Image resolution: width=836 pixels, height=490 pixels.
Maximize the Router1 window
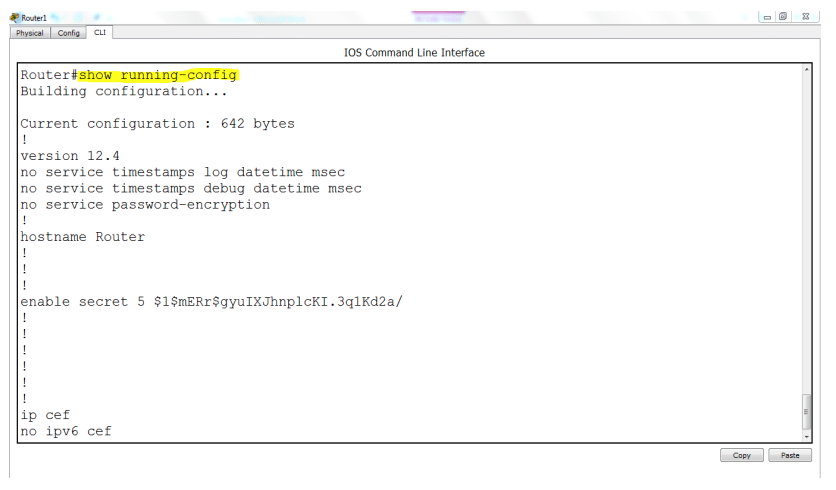click(x=783, y=17)
